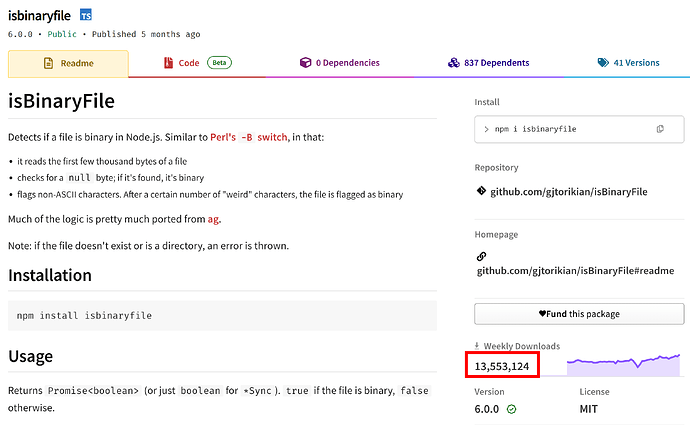Screen dimensions: 690x425
Task: Click the isbinaryfile package title
Action: coord(39,16)
